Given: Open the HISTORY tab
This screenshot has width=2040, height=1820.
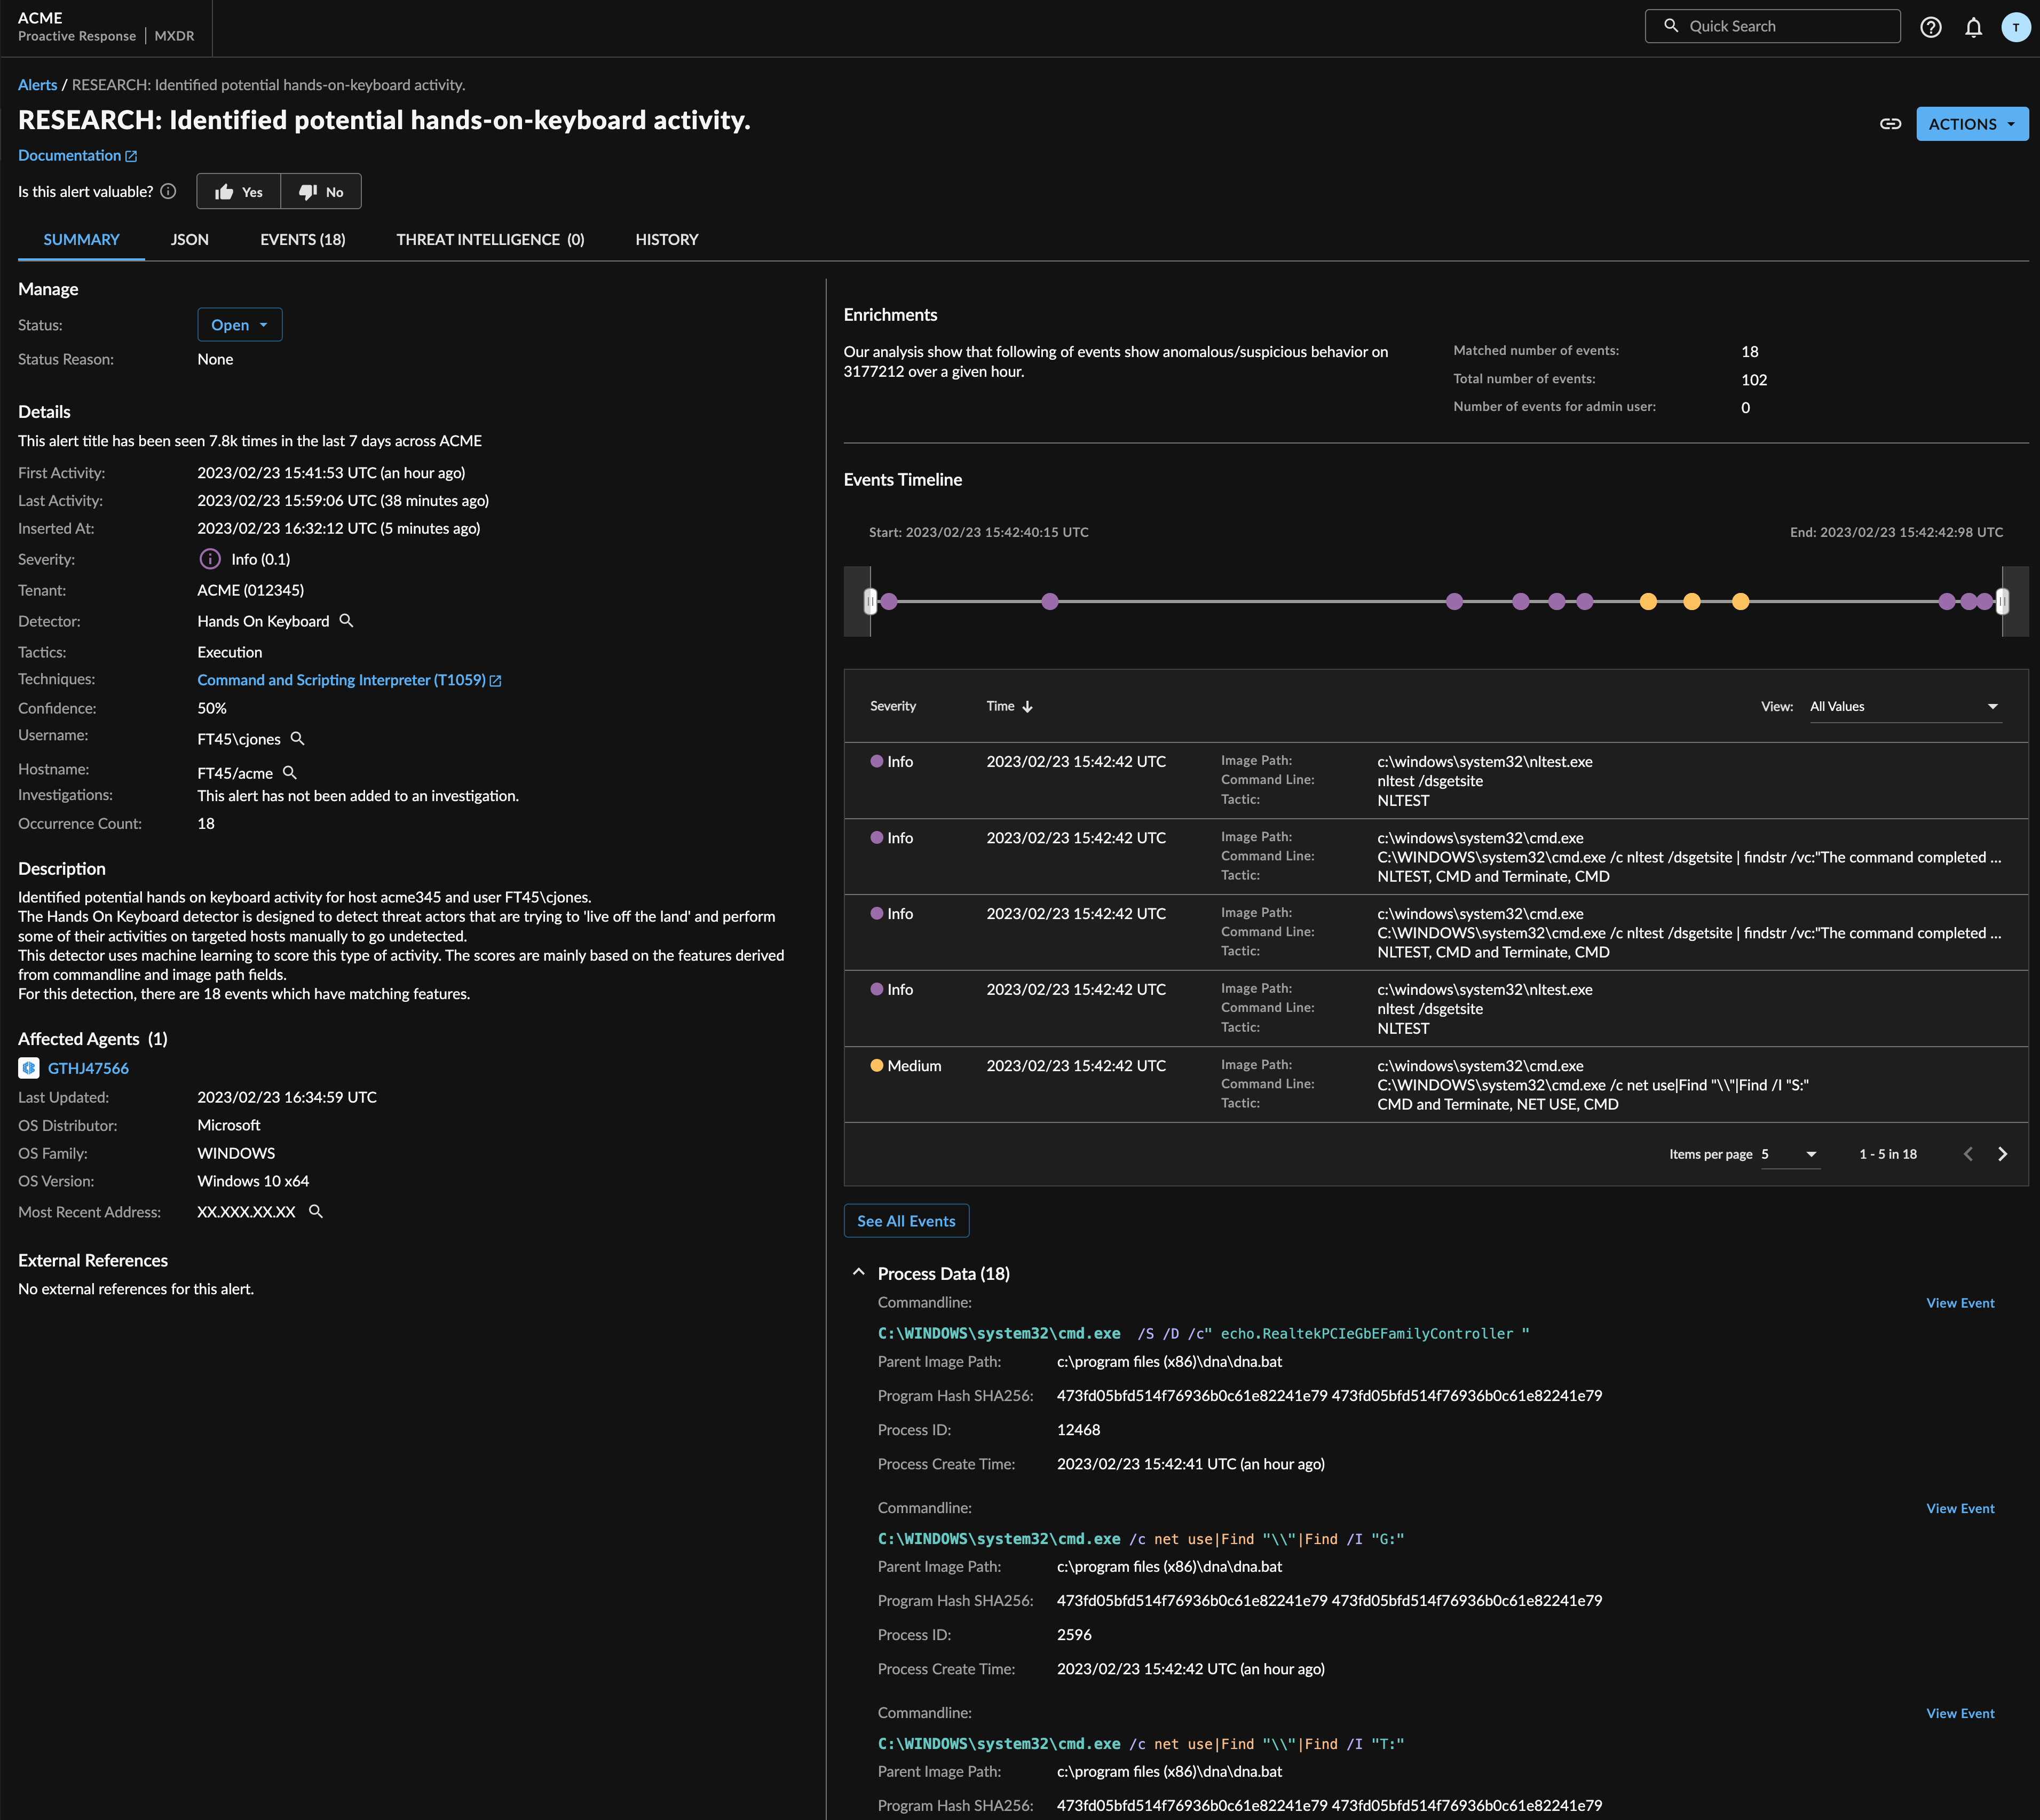Looking at the screenshot, I should [667, 239].
